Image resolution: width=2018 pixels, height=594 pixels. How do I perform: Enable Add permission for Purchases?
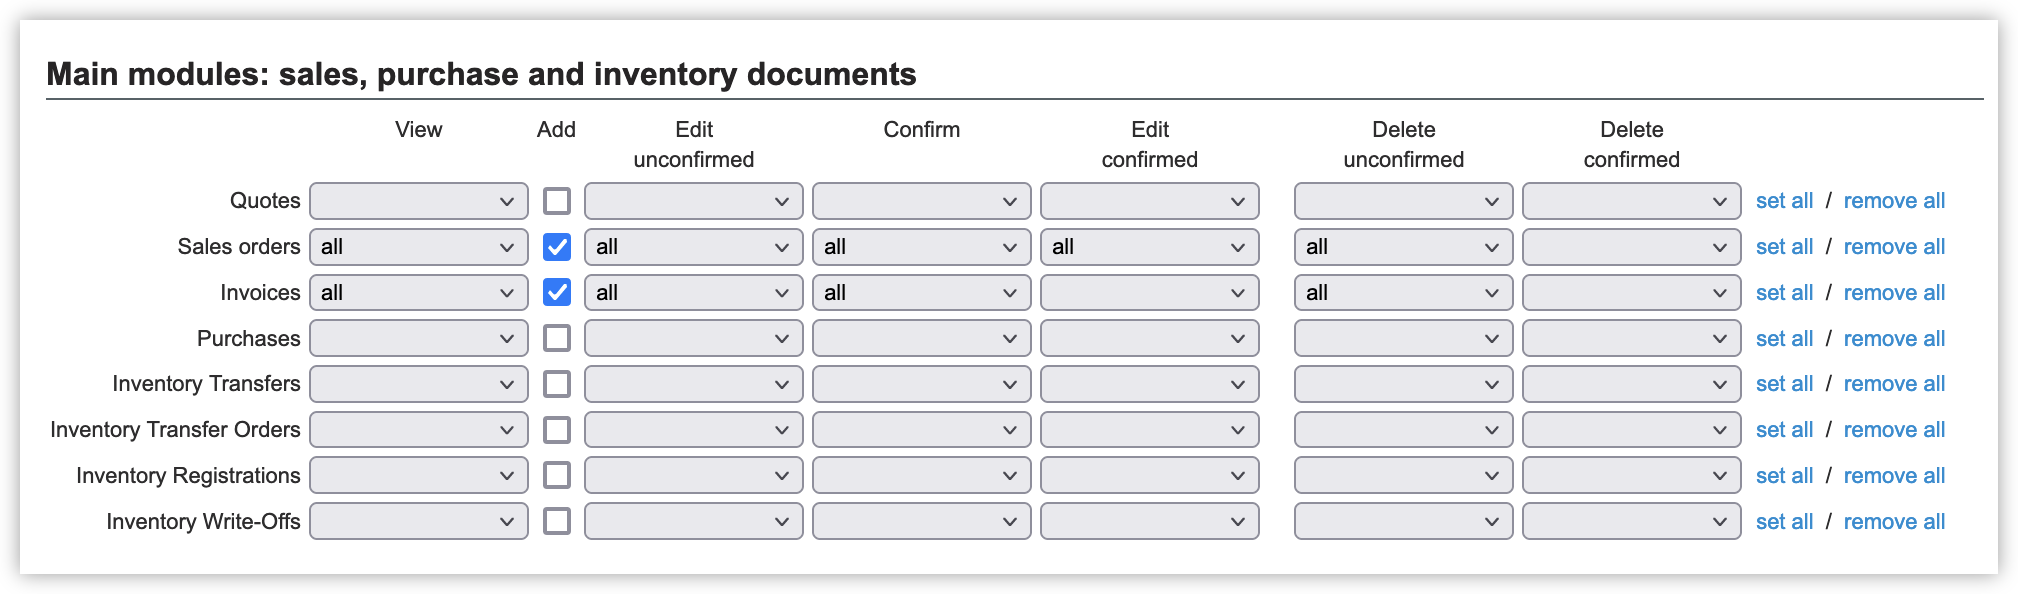[557, 339]
